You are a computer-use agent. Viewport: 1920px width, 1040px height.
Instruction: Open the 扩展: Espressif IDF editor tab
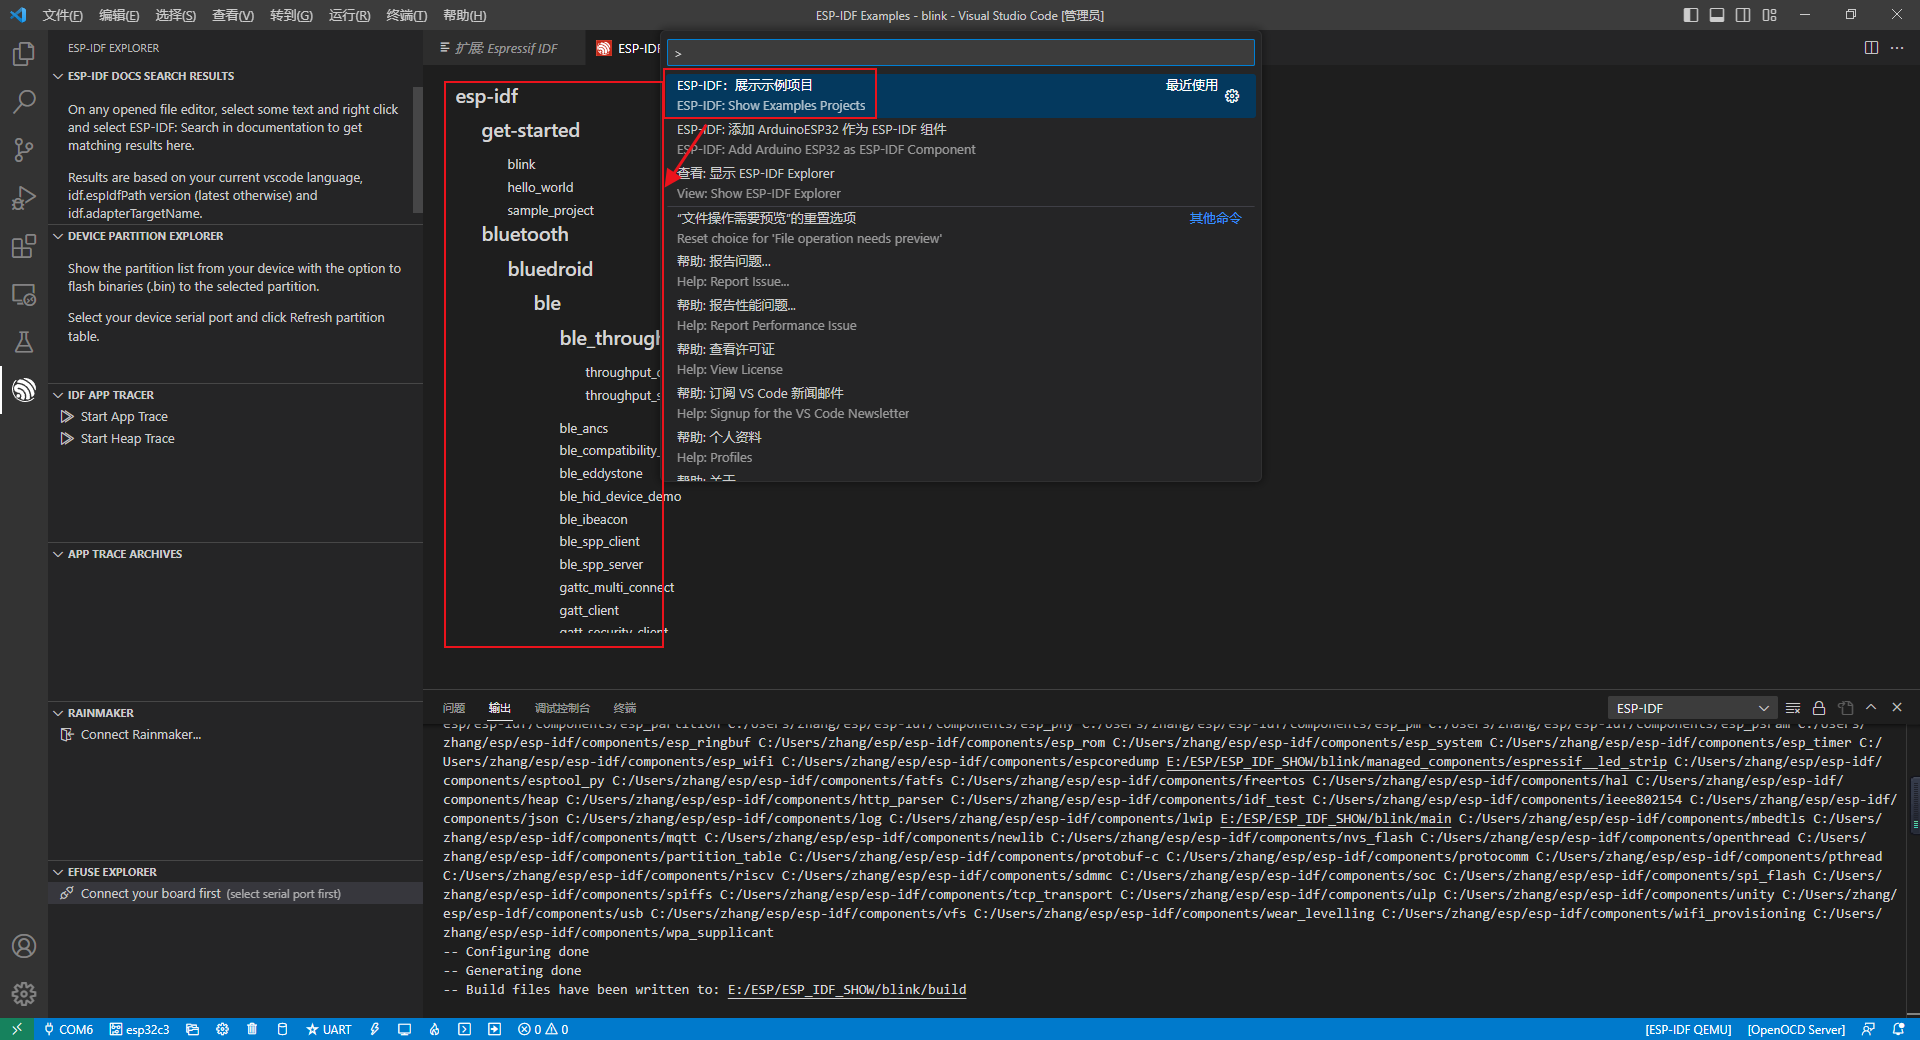click(505, 48)
